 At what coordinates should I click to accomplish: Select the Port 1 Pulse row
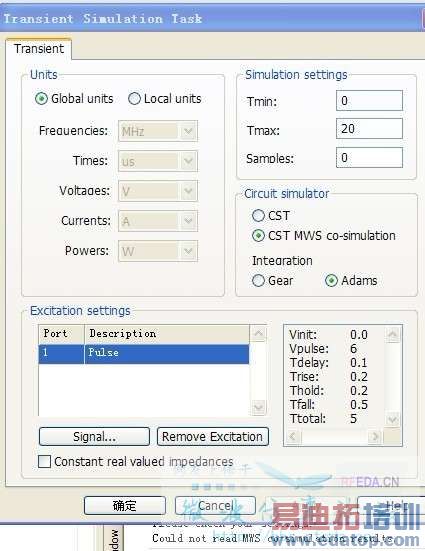[x=143, y=353]
